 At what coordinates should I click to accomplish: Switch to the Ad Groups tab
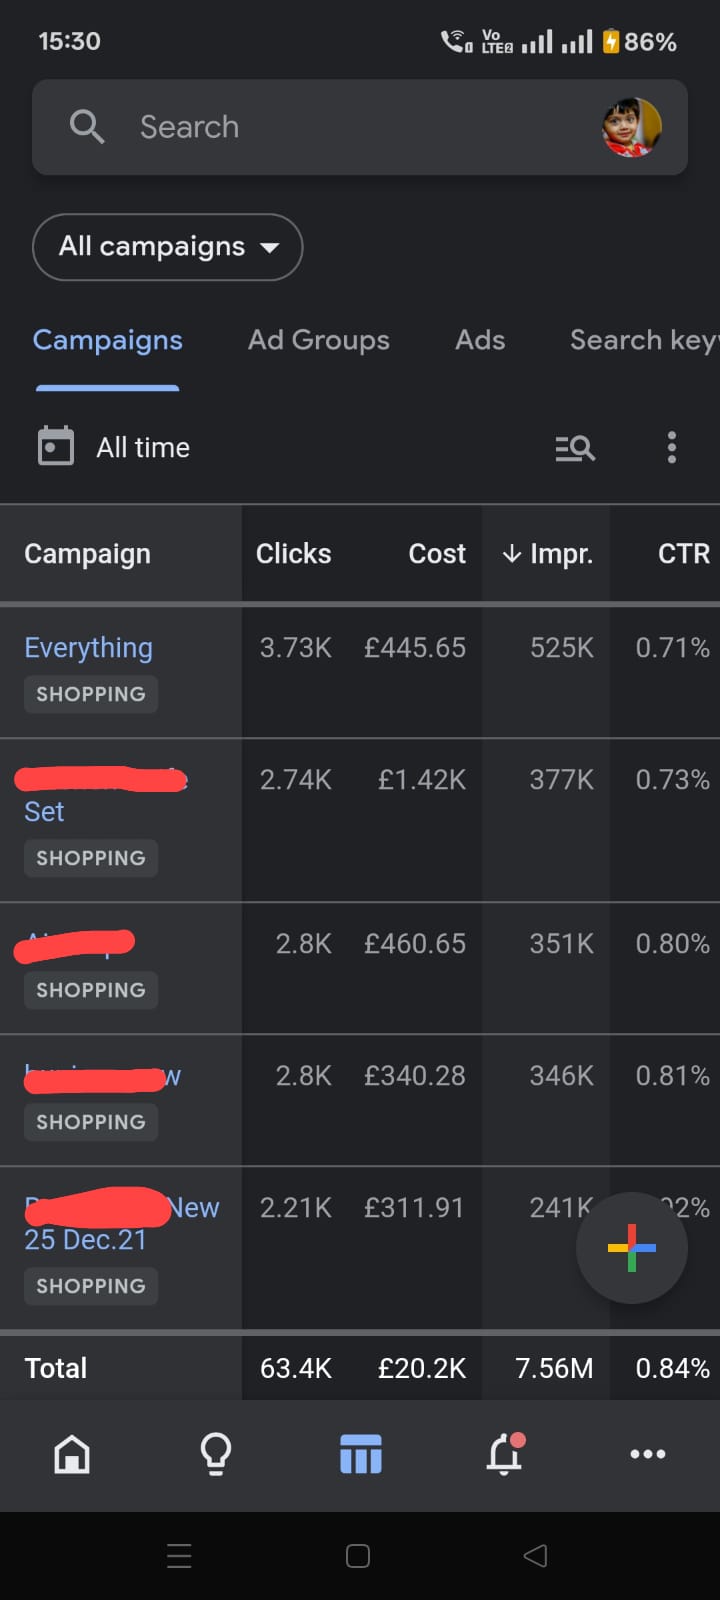318,340
